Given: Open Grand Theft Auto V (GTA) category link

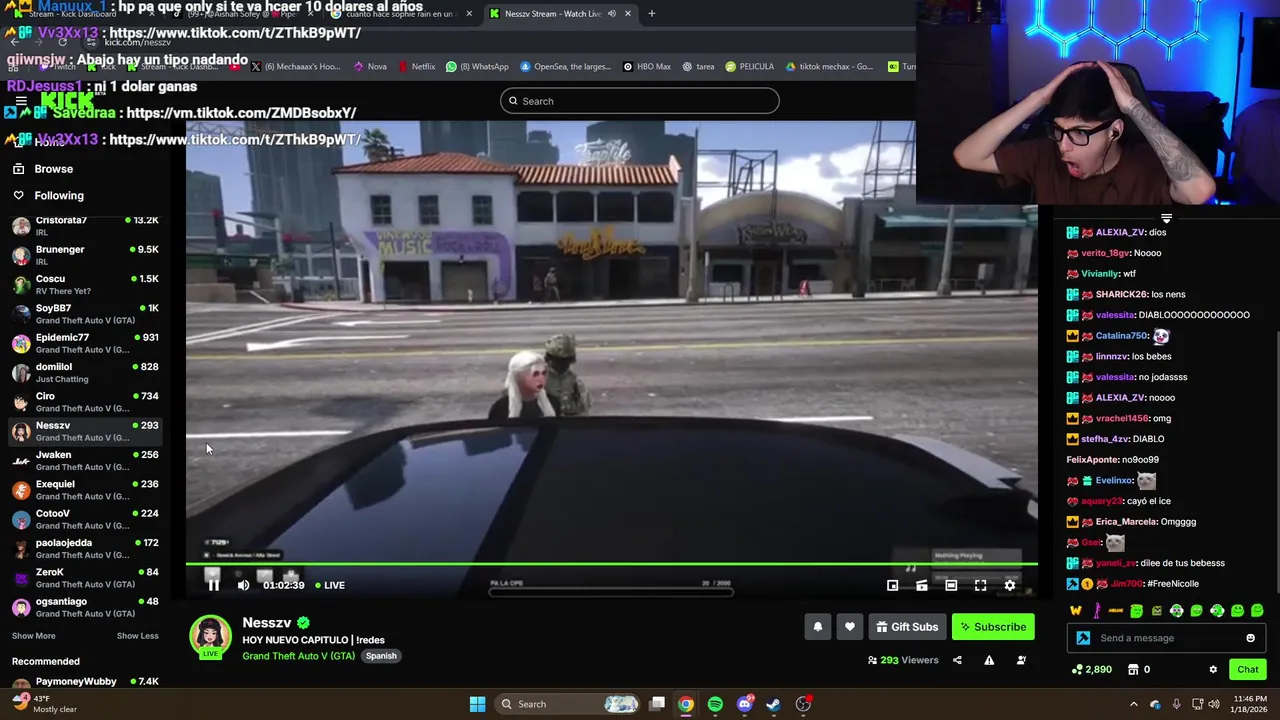Looking at the screenshot, I should coord(298,656).
